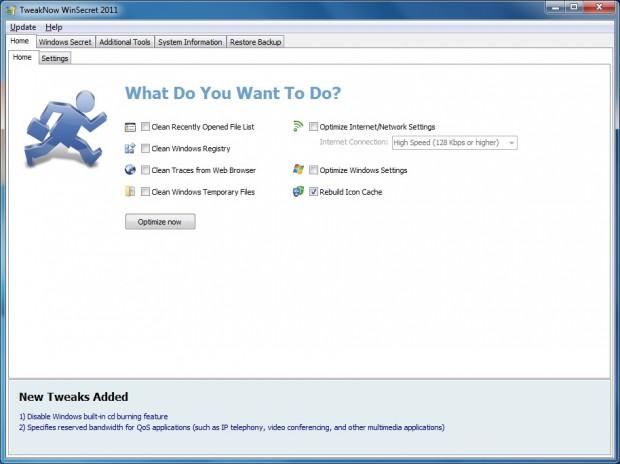Click the 'New Tweaks Added' heading
The image size is (620, 464).
tap(74, 397)
